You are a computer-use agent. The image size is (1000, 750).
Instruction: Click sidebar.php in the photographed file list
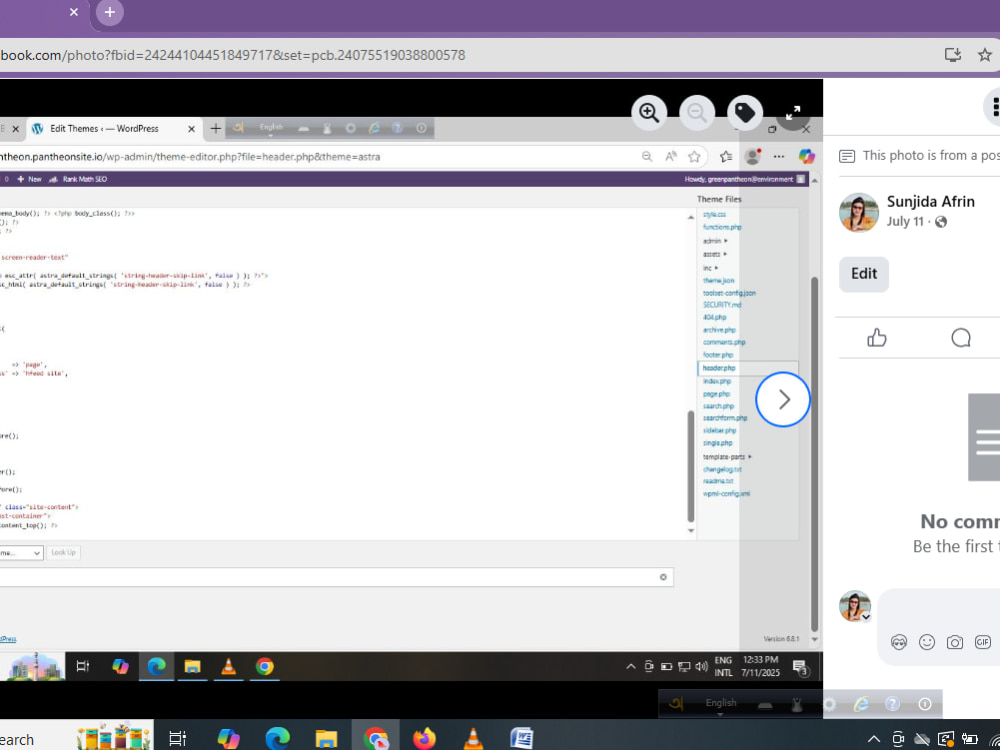pos(719,431)
